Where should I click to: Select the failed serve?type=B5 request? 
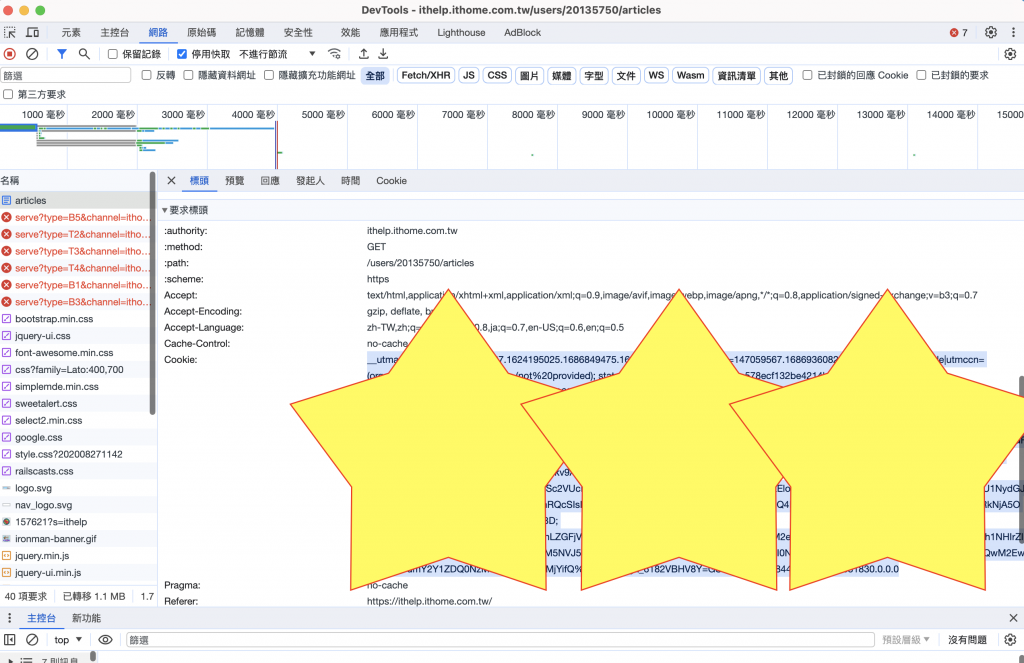point(75,218)
